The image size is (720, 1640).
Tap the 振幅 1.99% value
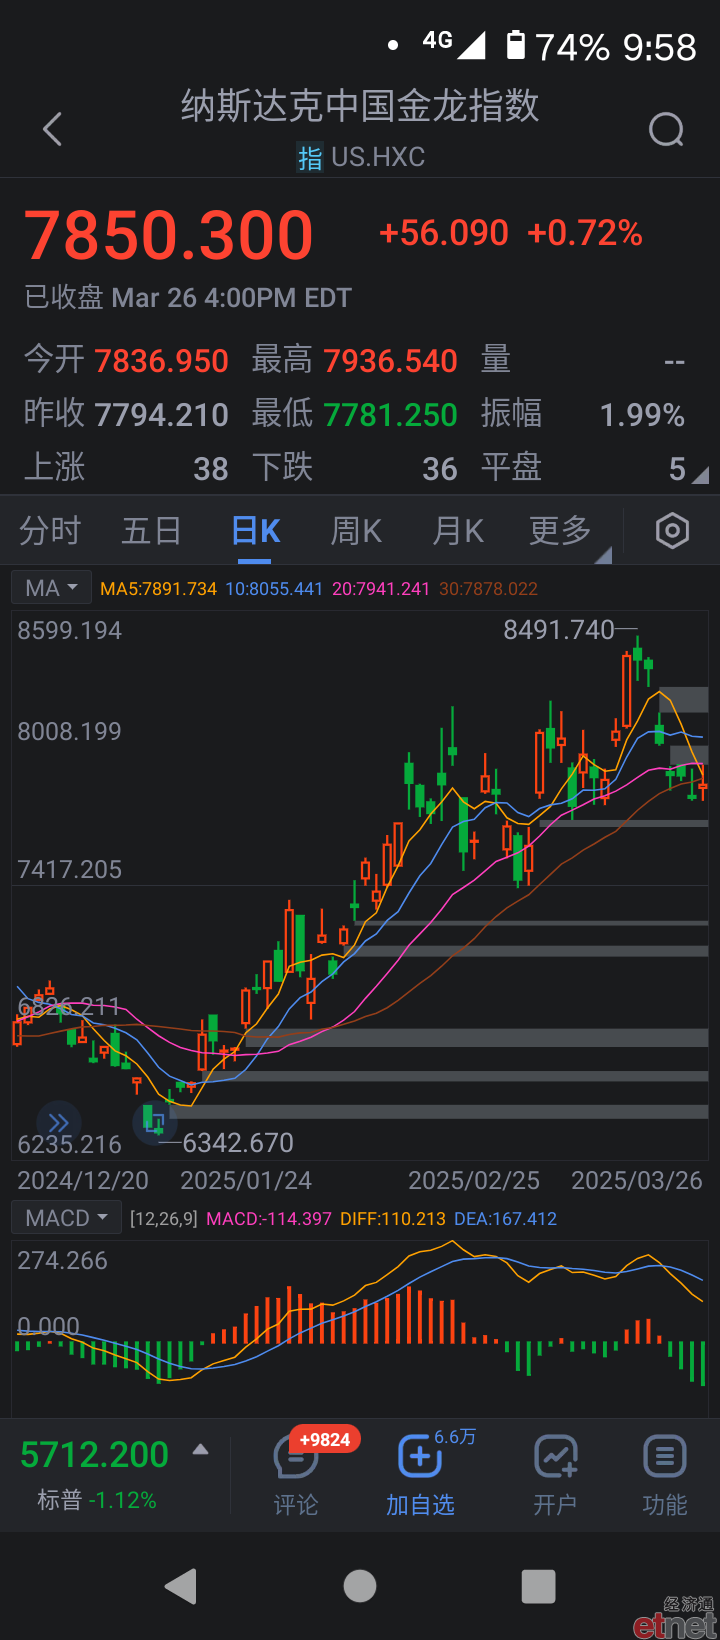642,415
